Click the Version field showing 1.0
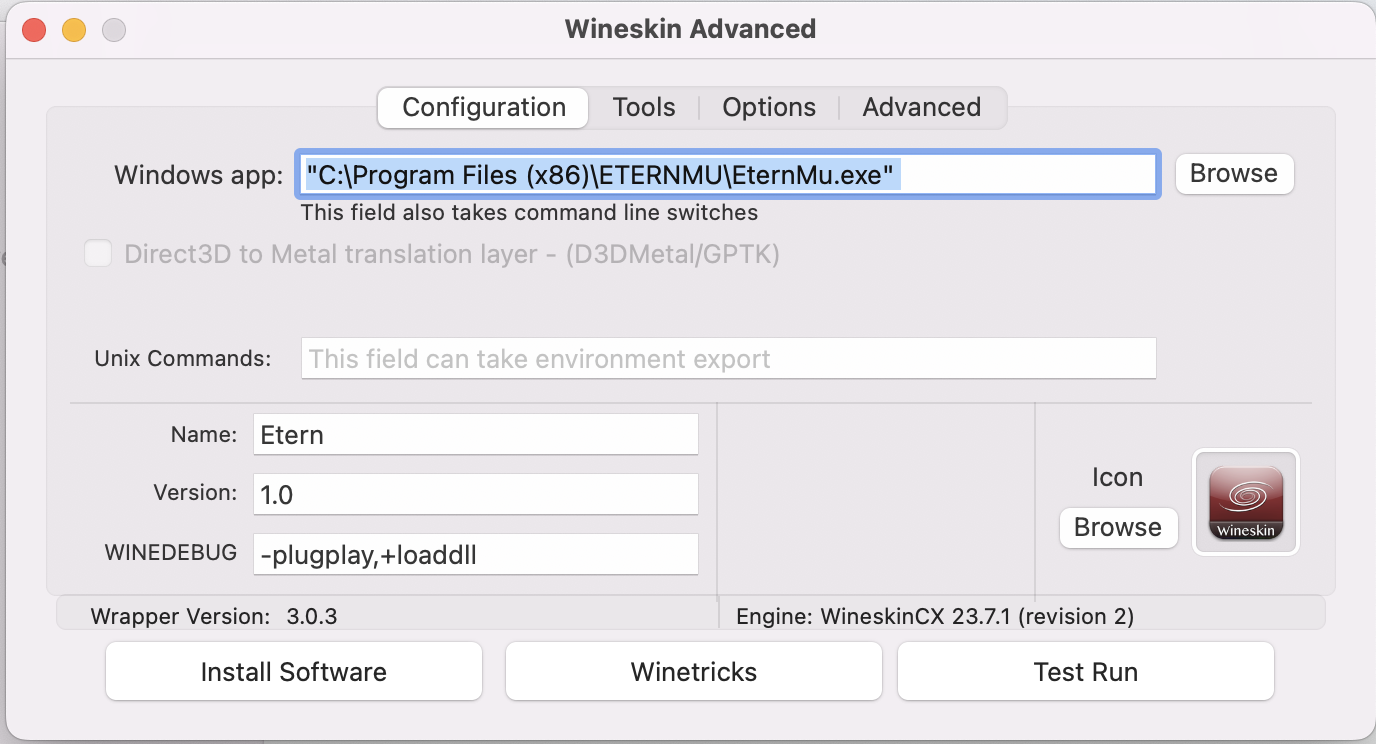1376x744 pixels. tap(476, 494)
